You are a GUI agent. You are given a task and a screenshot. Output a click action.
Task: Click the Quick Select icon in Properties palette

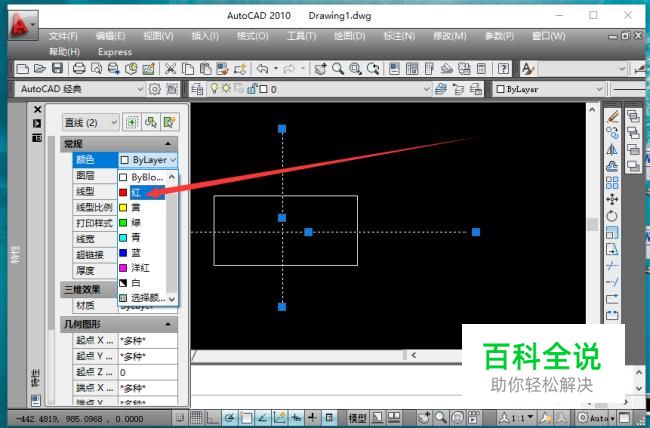[169, 122]
